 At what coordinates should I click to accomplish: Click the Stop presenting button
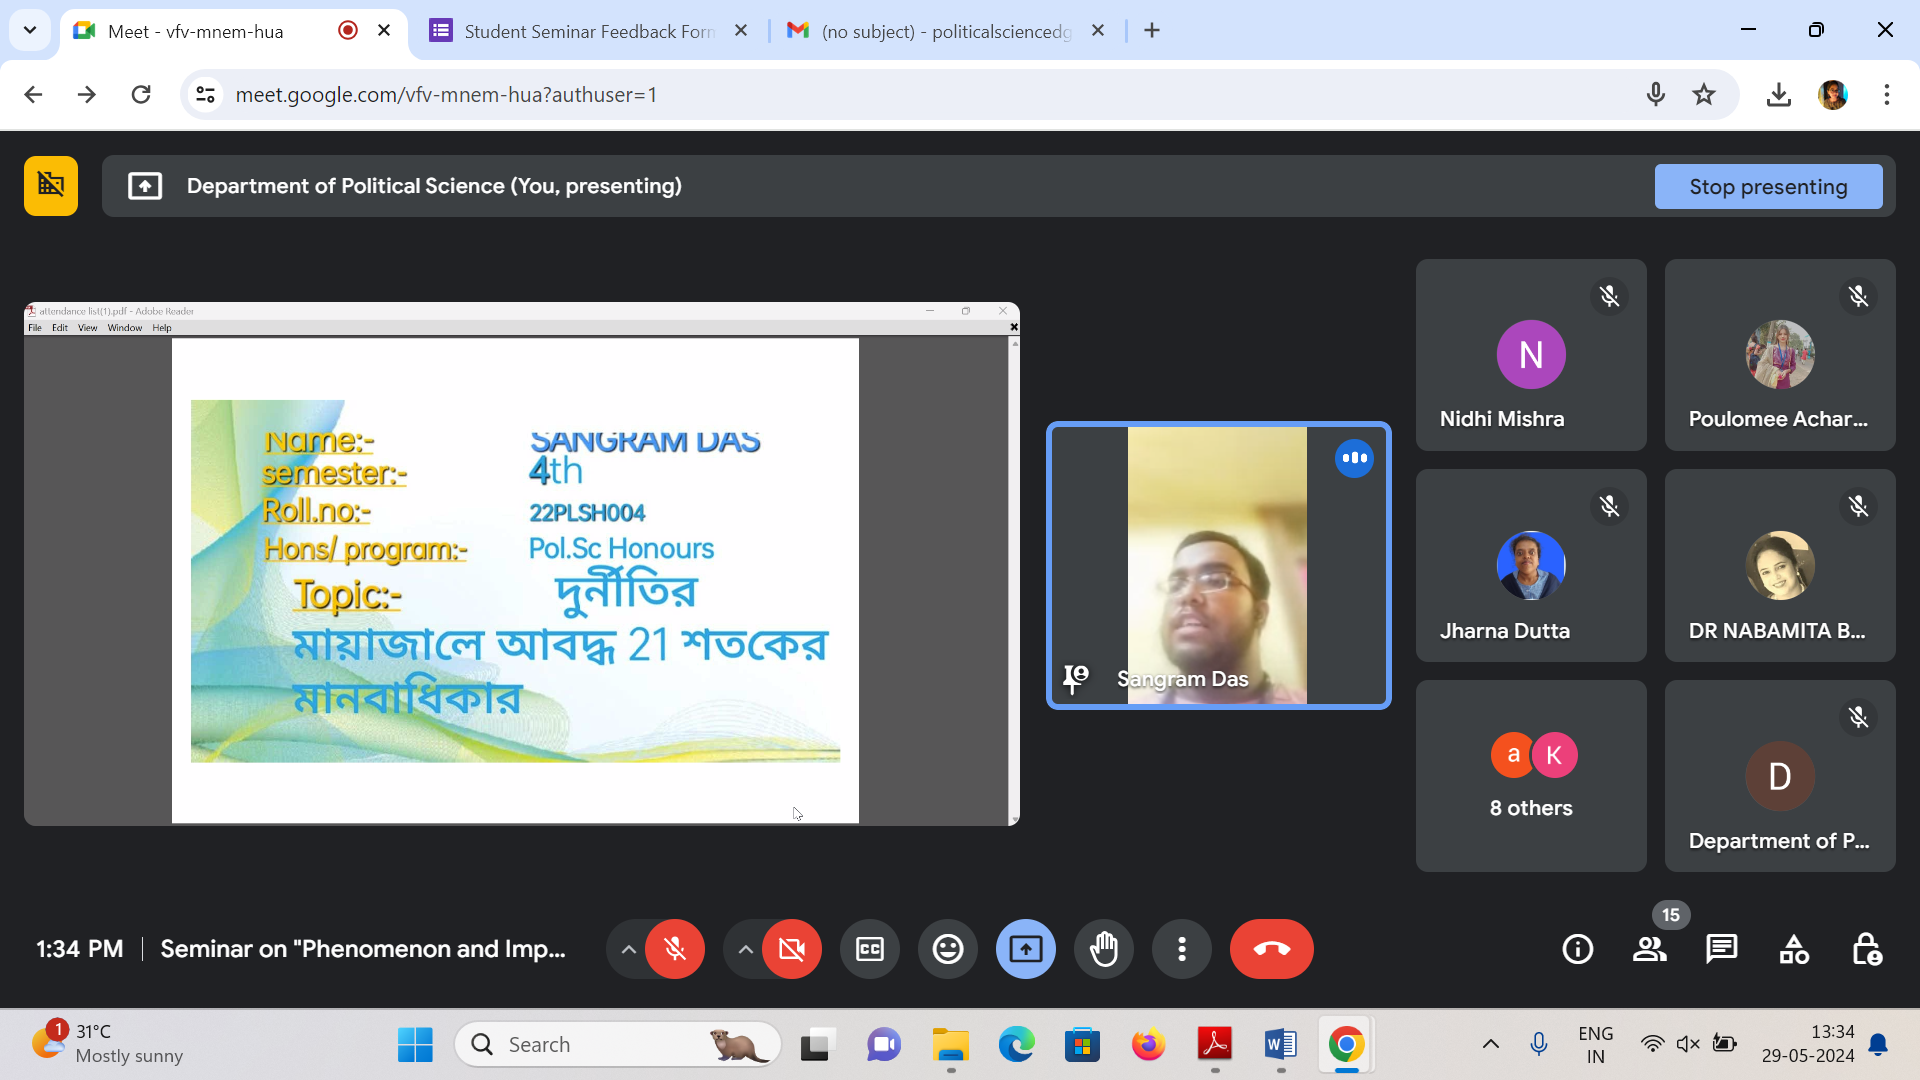pyautogui.click(x=1768, y=187)
